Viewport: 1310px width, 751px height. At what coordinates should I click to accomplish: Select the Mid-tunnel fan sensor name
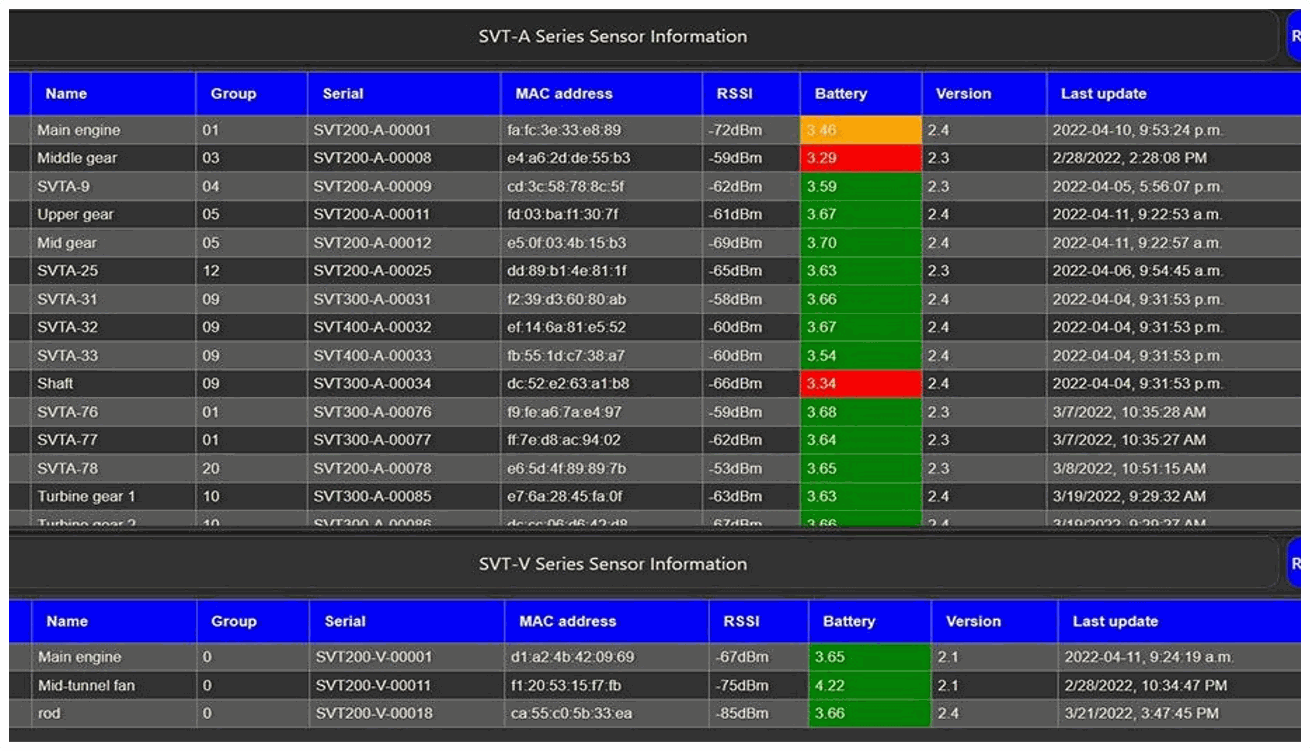(x=86, y=686)
